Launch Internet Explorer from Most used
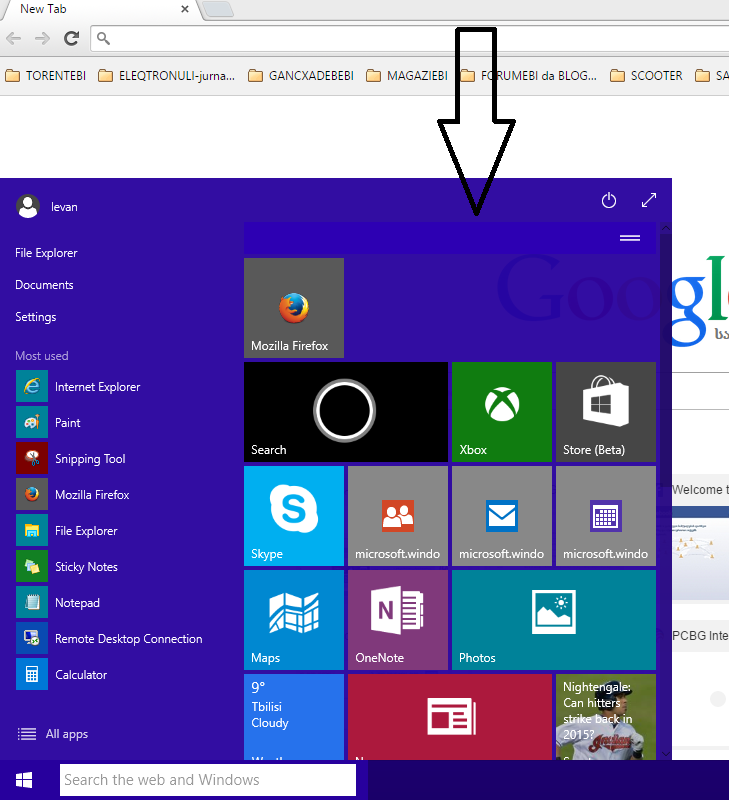This screenshot has height=800, width=729. tap(78, 387)
